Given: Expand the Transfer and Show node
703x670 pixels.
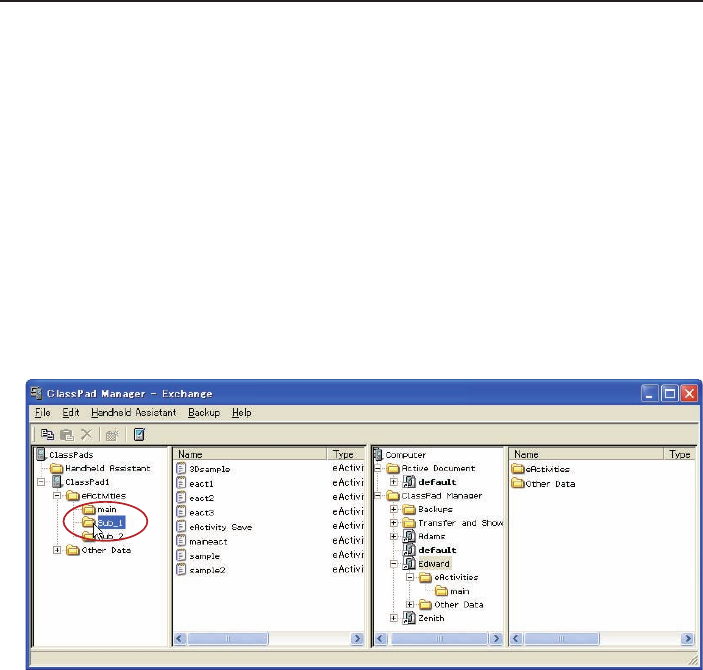Looking at the screenshot, I should pyautogui.click(x=394, y=523).
